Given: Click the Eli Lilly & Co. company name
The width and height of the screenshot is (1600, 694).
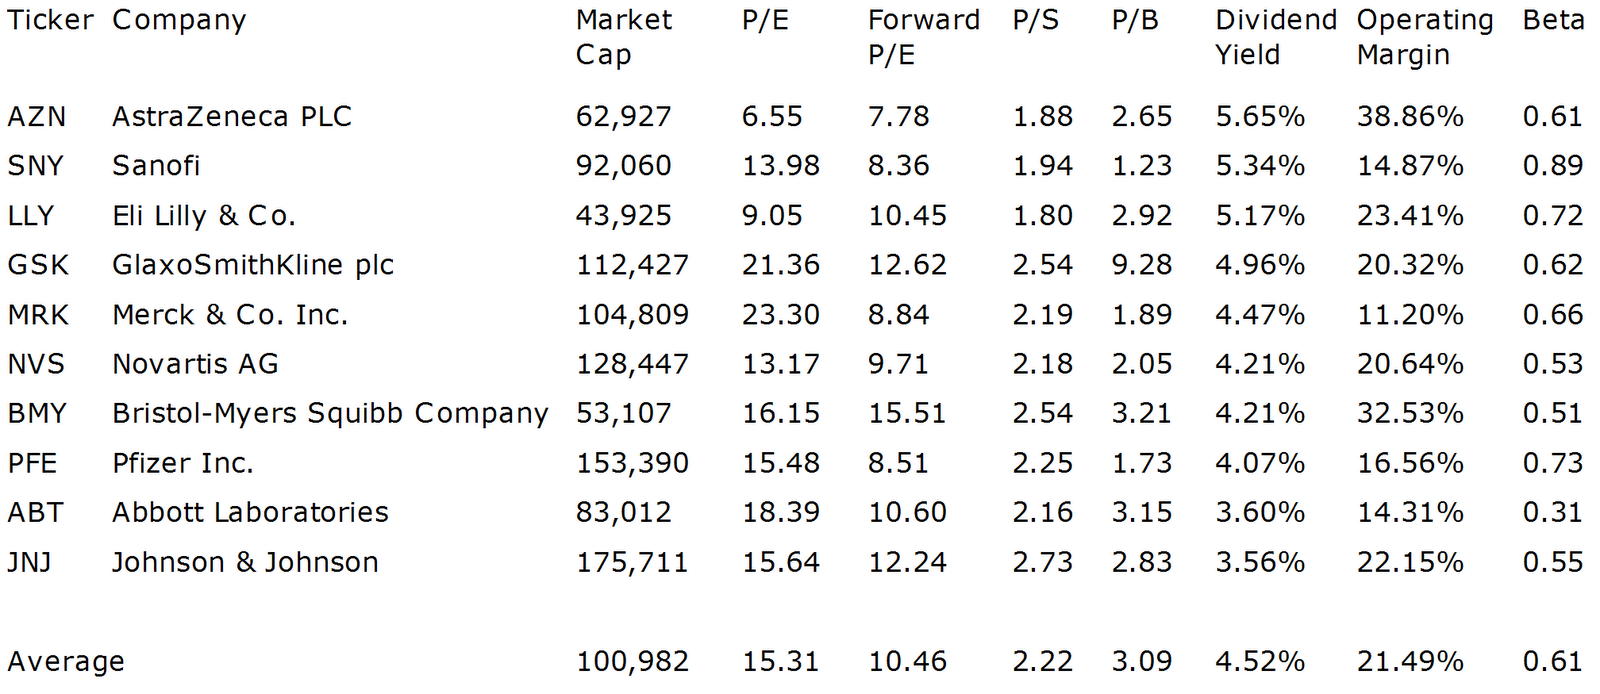Looking at the screenshot, I should (204, 216).
